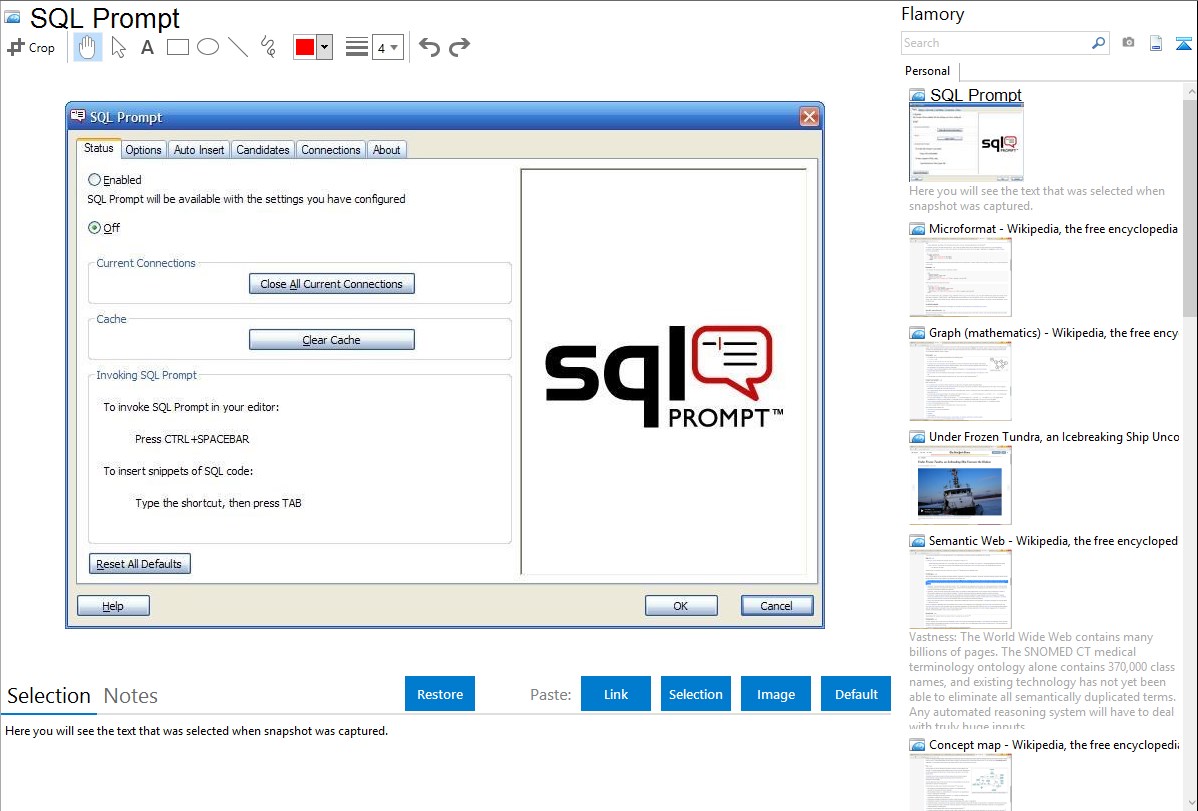The width and height of the screenshot is (1198, 811).
Task: Pick the ellipse drawing tool
Action: coord(208,47)
